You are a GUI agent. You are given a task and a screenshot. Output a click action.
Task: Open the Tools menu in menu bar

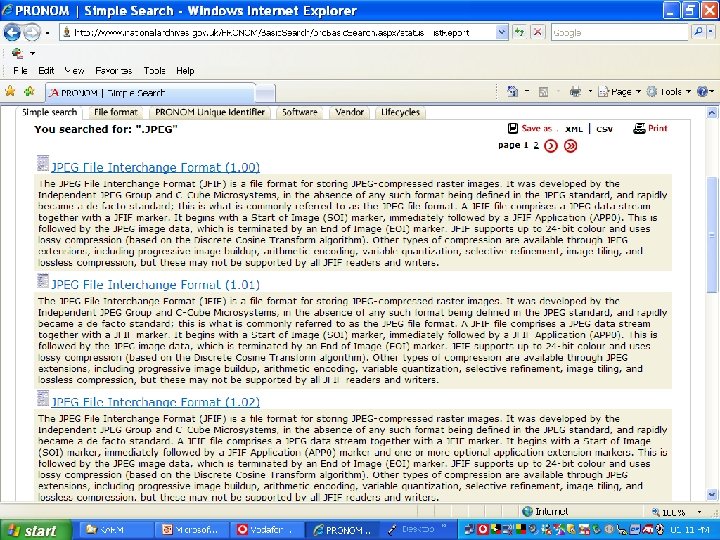click(154, 71)
